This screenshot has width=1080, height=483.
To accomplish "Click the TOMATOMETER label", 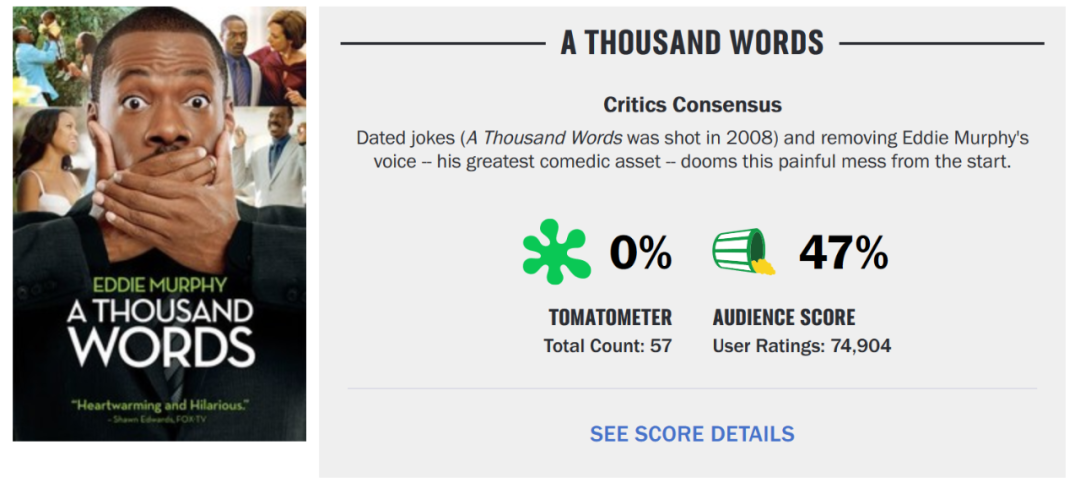I will click(x=610, y=317).
